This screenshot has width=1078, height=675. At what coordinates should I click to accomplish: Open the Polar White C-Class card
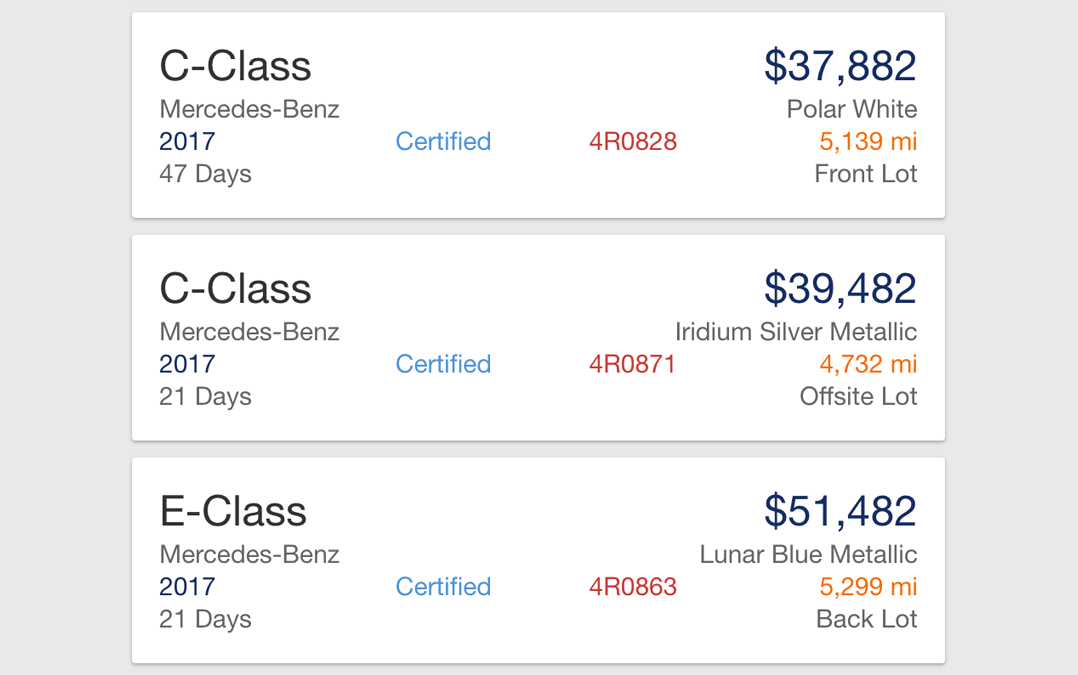click(x=538, y=115)
